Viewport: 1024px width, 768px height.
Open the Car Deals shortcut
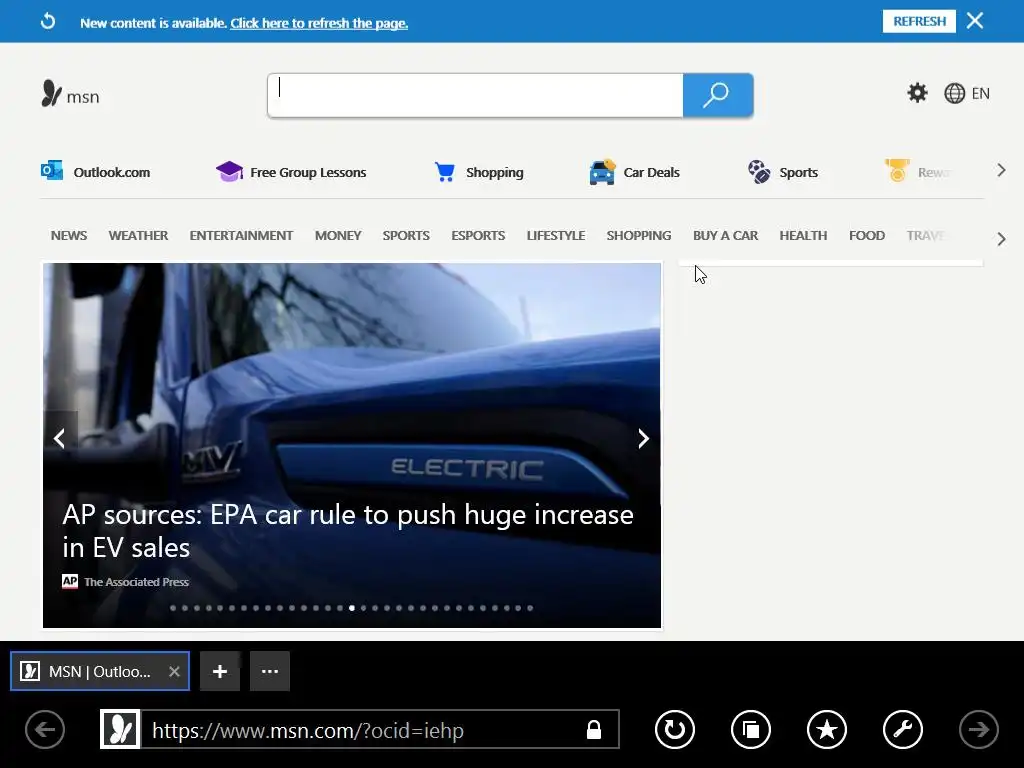point(634,172)
